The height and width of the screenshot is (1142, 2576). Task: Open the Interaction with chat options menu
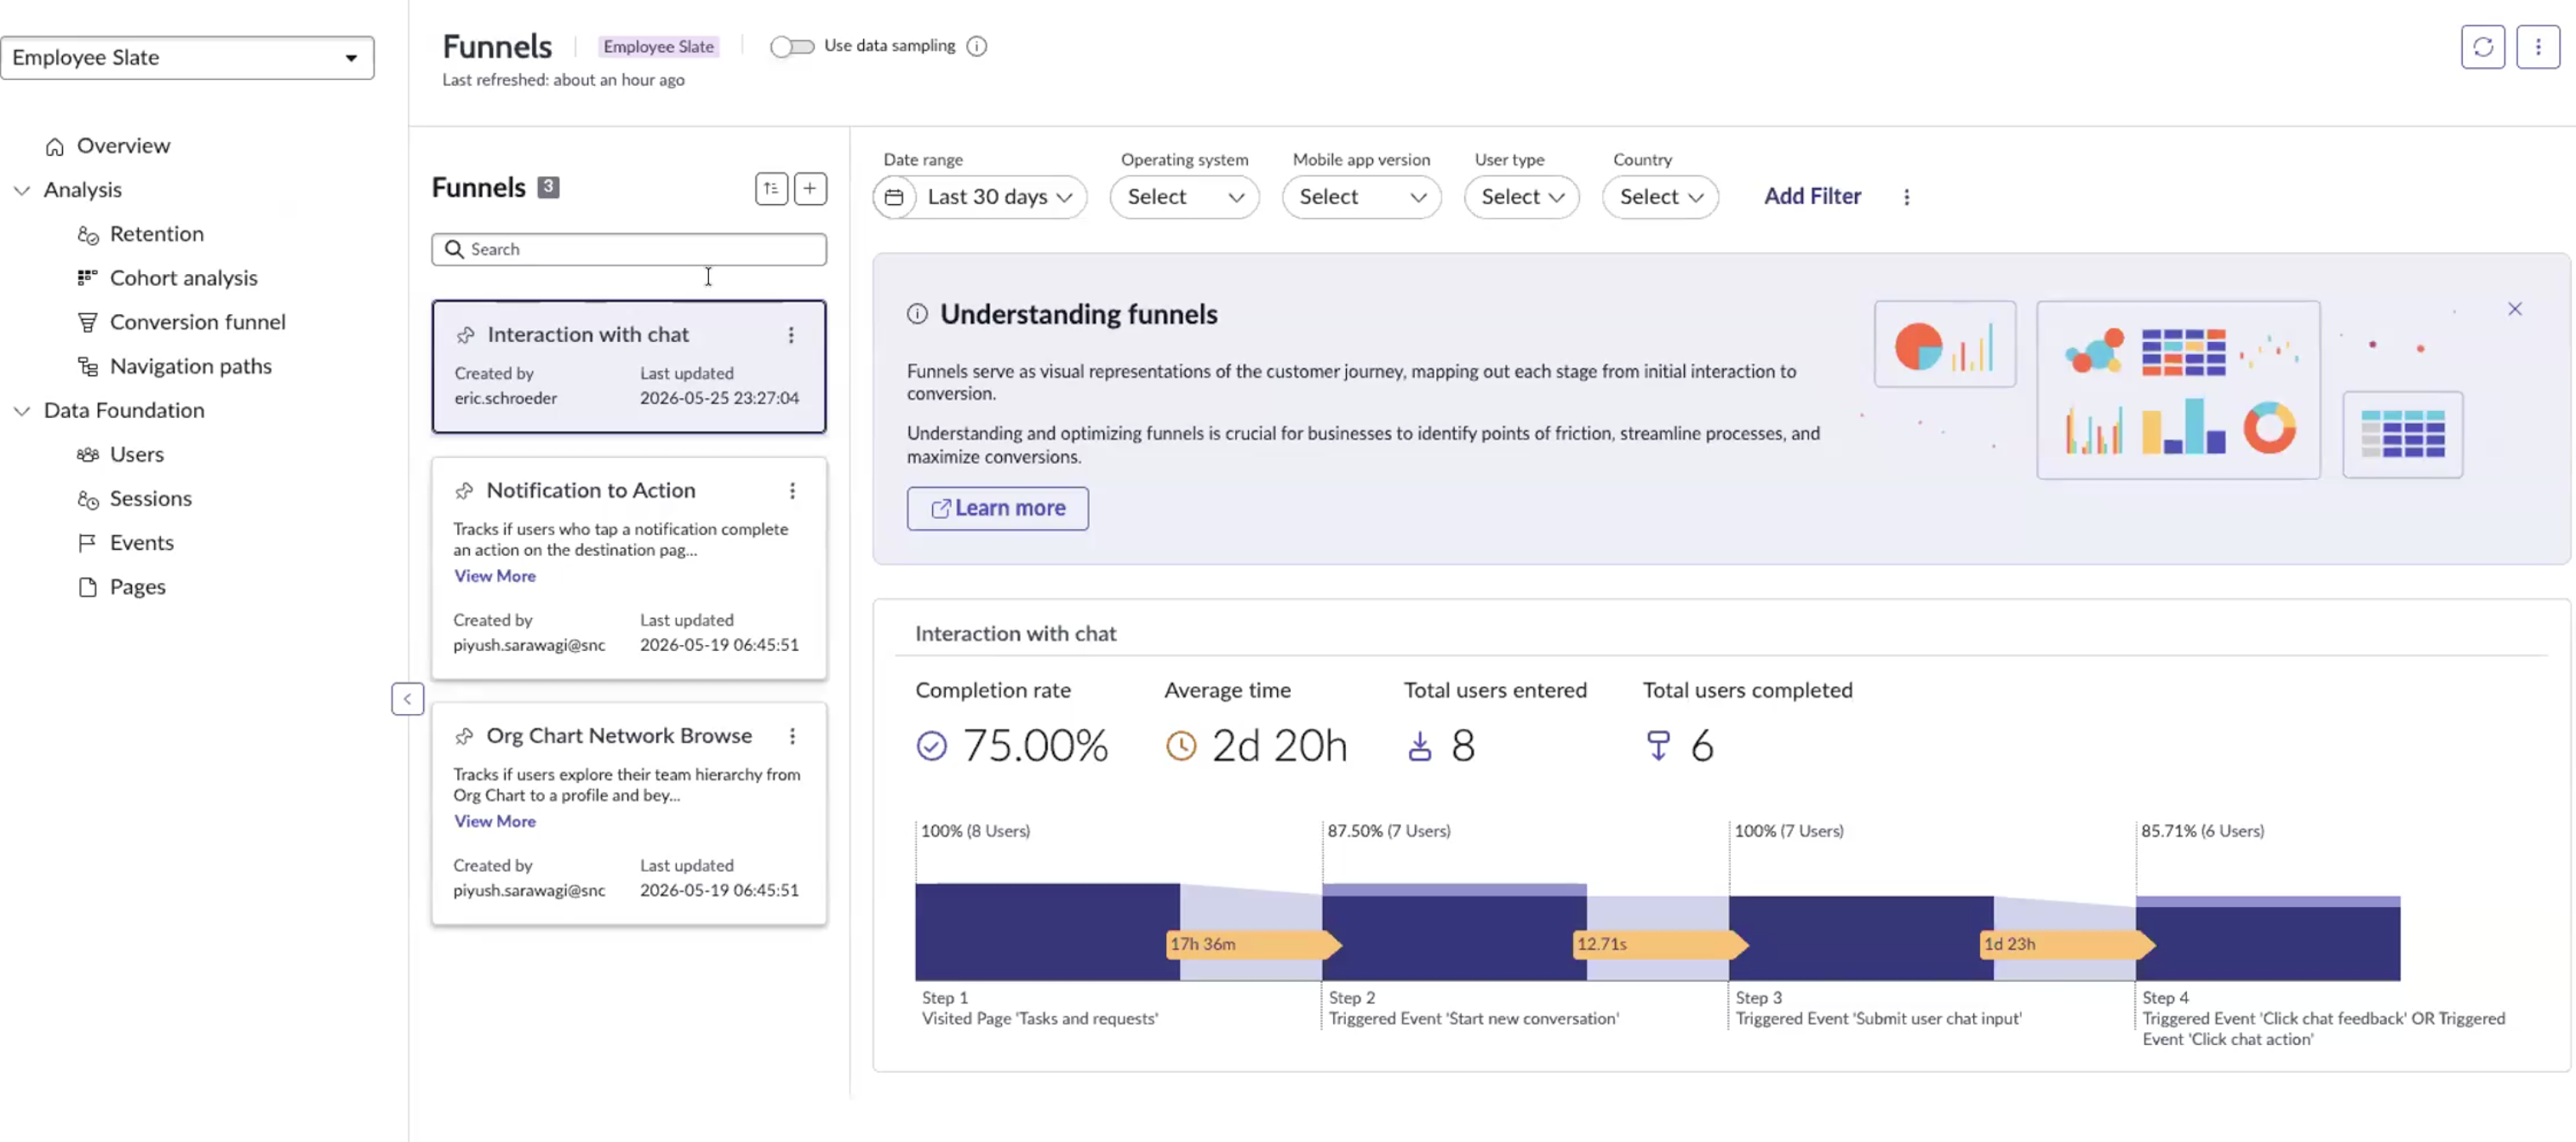(x=791, y=335)
